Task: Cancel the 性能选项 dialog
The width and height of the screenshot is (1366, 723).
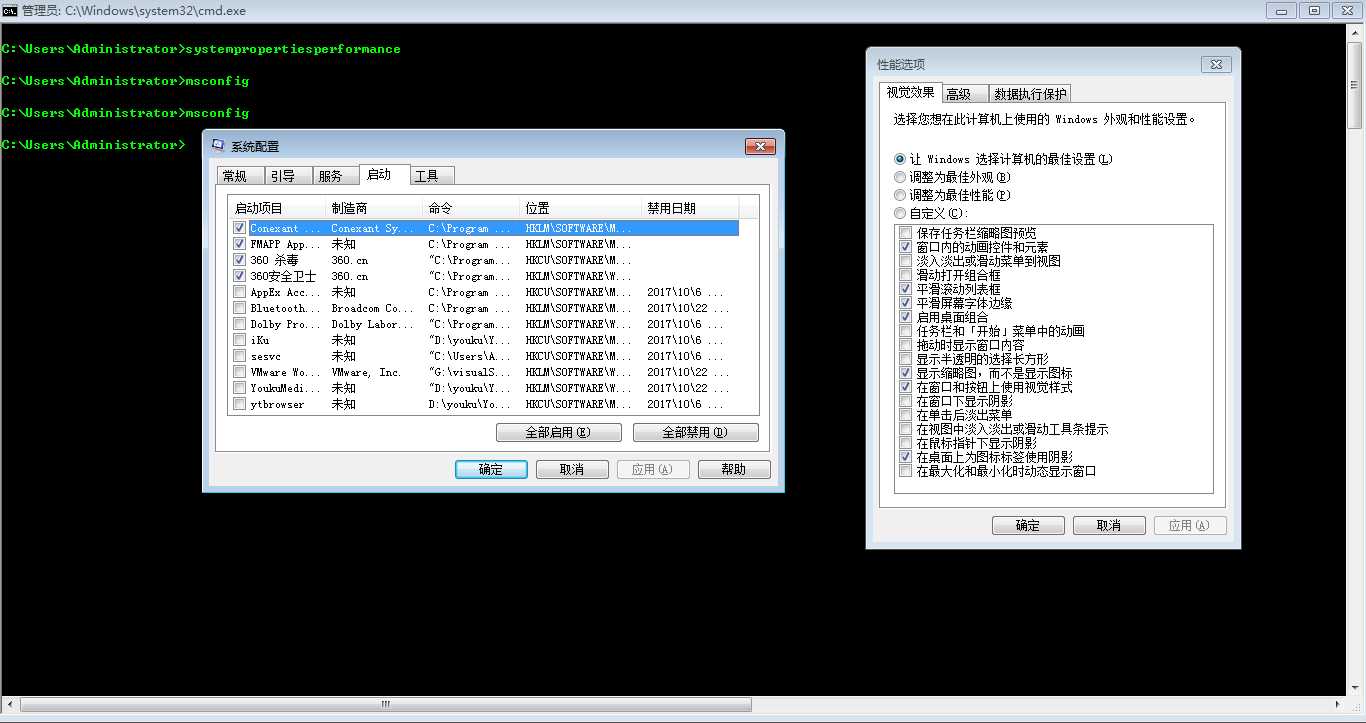Action: coord(1109,525)
